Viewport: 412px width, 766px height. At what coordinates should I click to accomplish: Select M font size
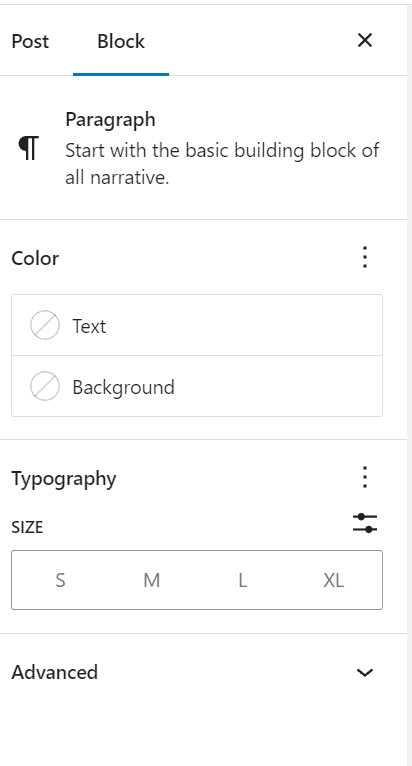[x=152, y=580]
